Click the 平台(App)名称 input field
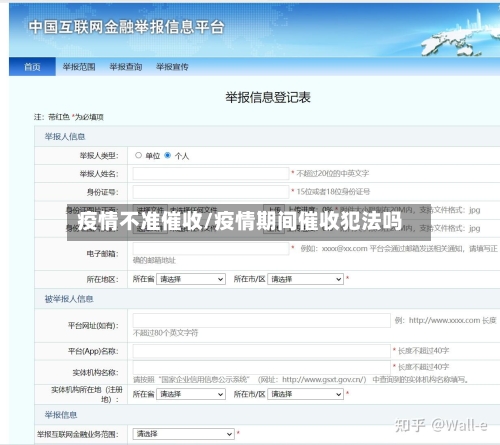500x445 pixels. pyautogui.click(x=262, y=351)
